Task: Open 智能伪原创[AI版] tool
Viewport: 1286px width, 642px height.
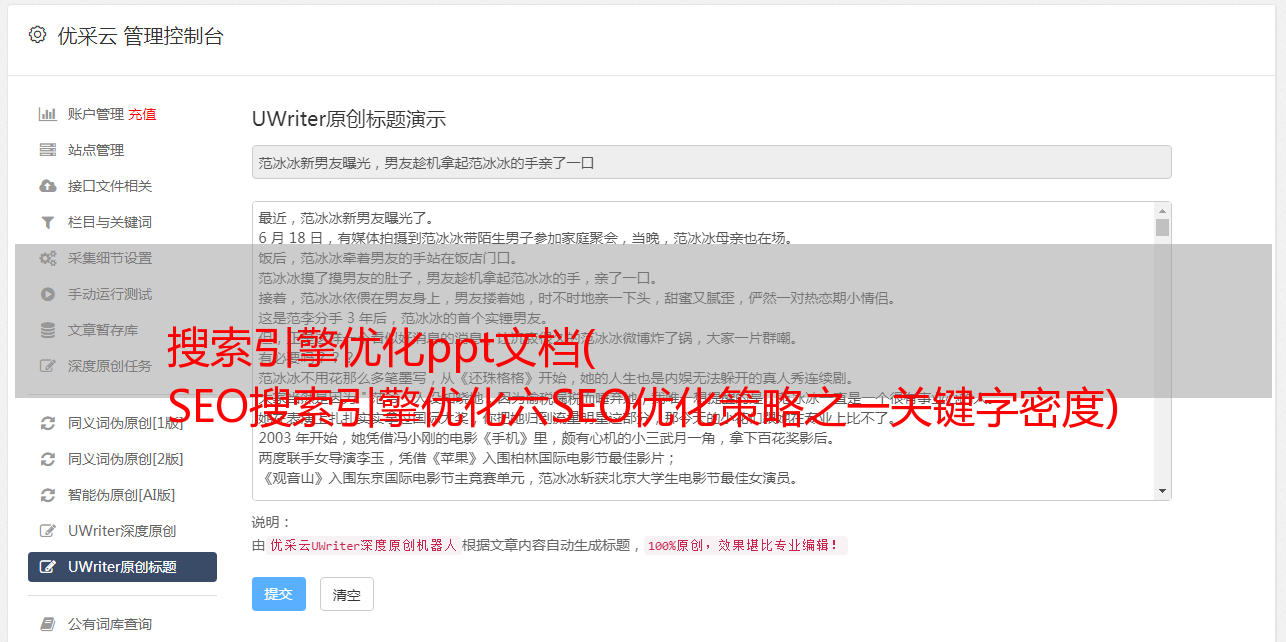Action: tap(122, 495)
